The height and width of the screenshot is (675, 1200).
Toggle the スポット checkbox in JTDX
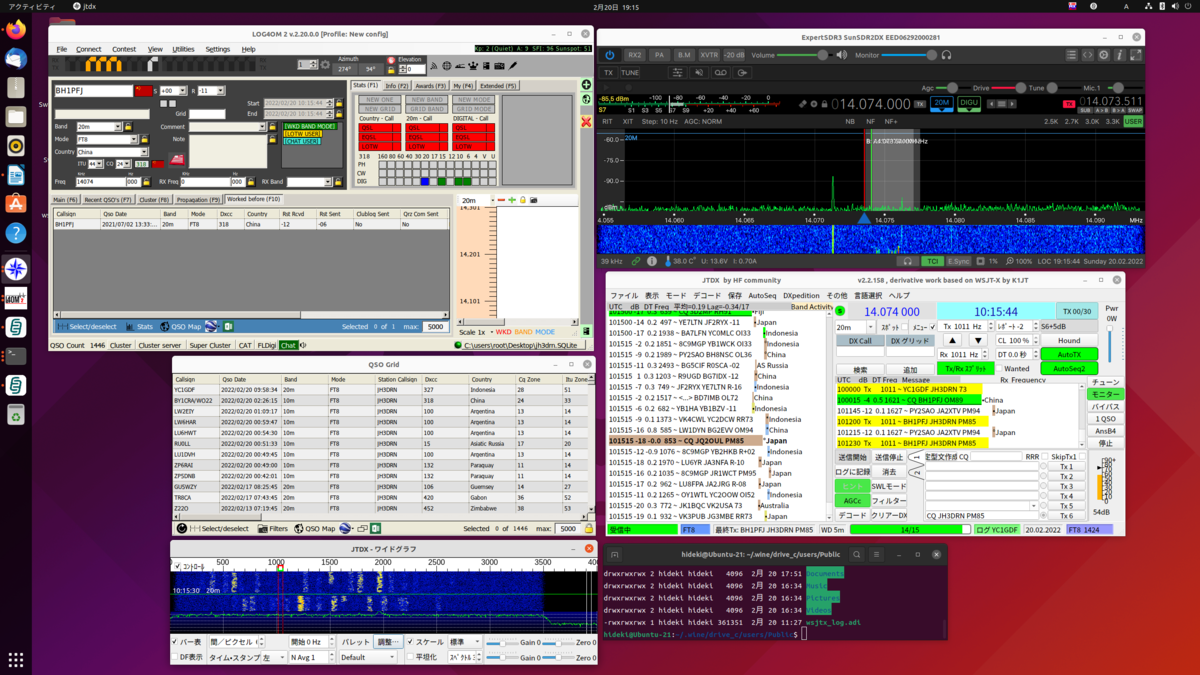point(905,327)
